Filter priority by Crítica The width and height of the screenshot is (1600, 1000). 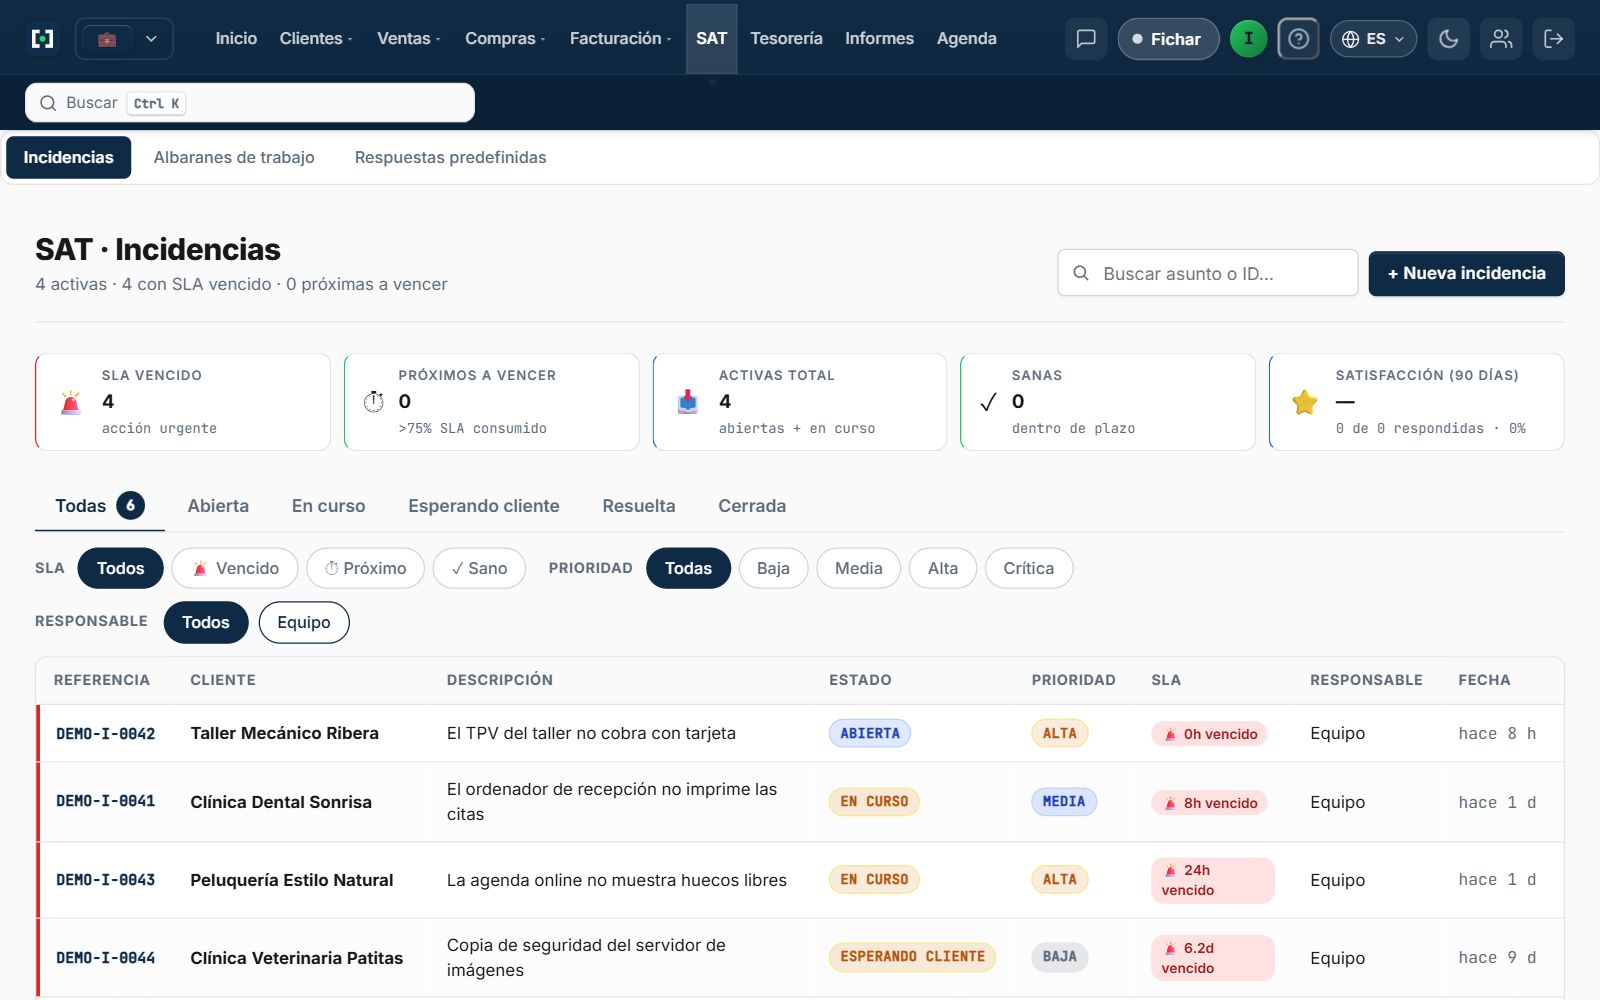(x=1028, y=568)
